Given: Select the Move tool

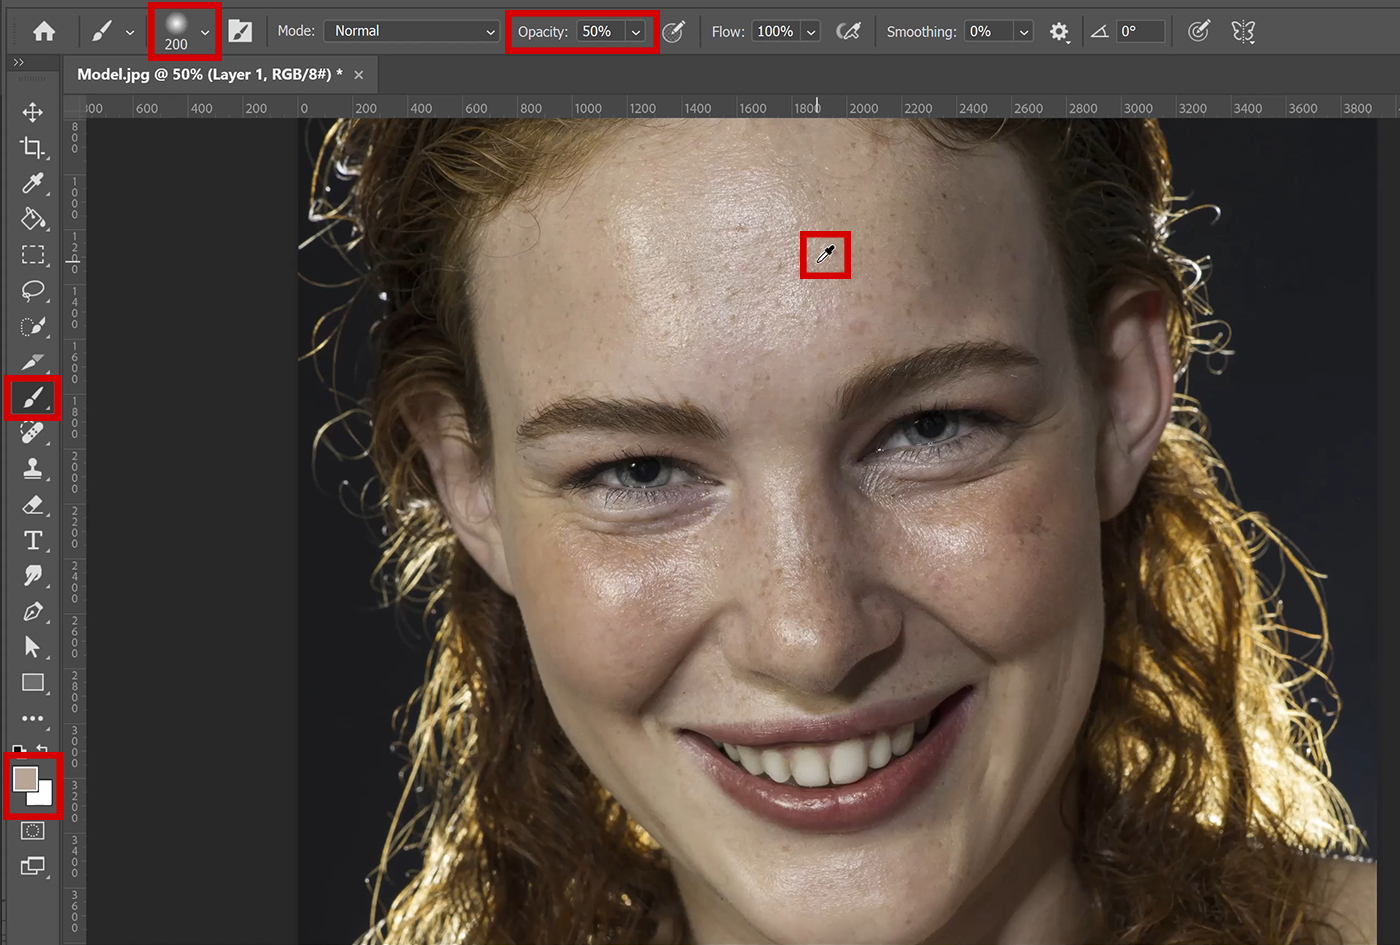Looking at the screenshot, I should tap(33, 112).
